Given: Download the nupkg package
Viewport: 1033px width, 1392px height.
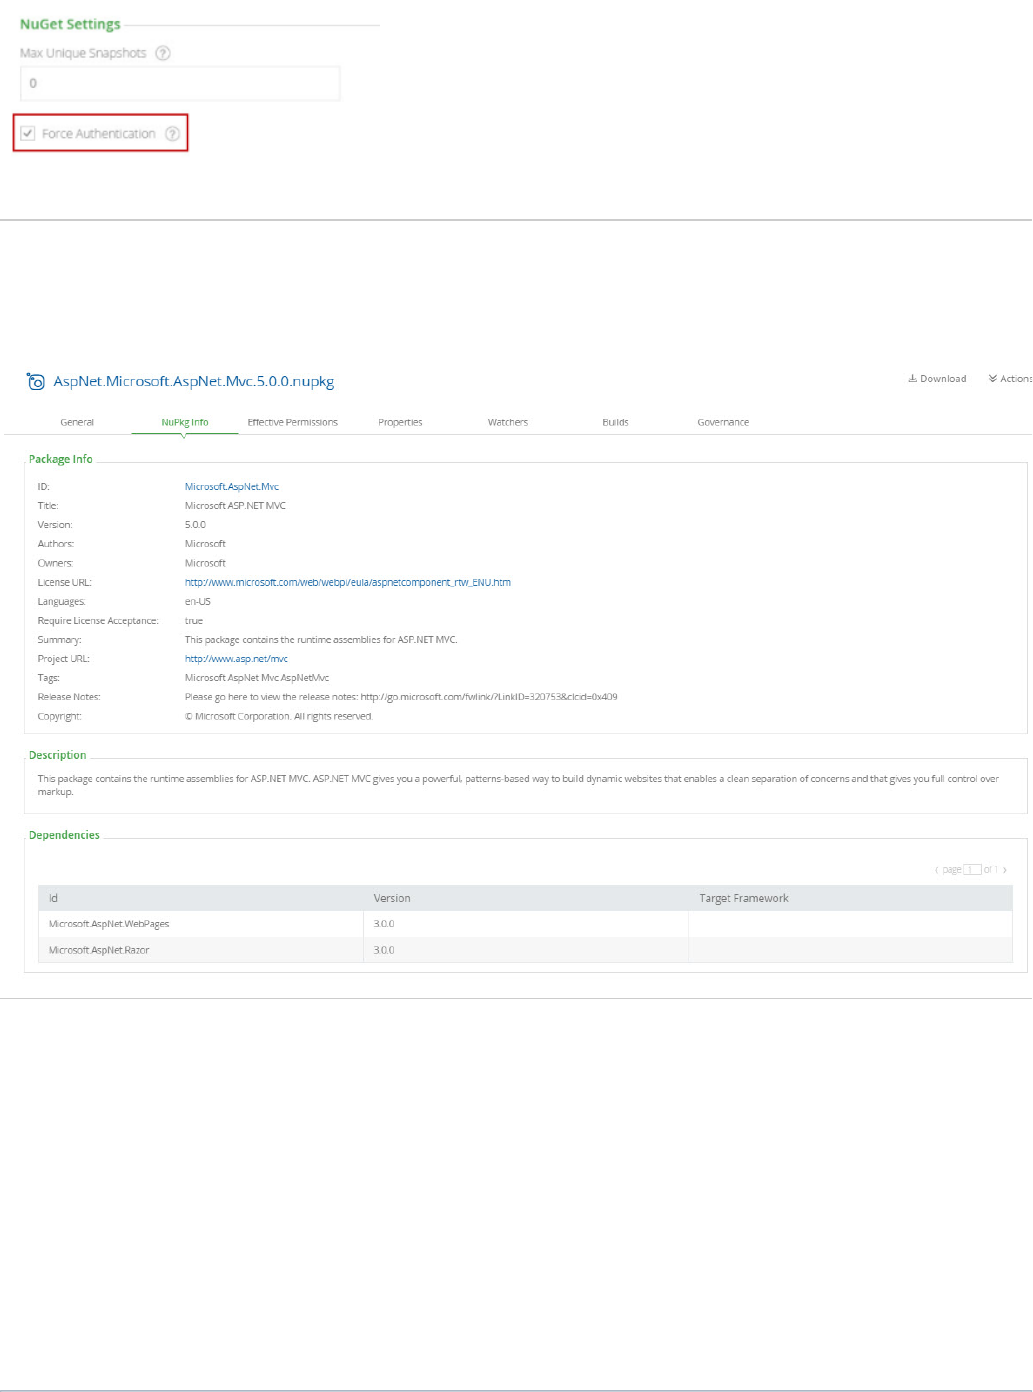Looking at the screenshot, I should [x=937, y=379].
